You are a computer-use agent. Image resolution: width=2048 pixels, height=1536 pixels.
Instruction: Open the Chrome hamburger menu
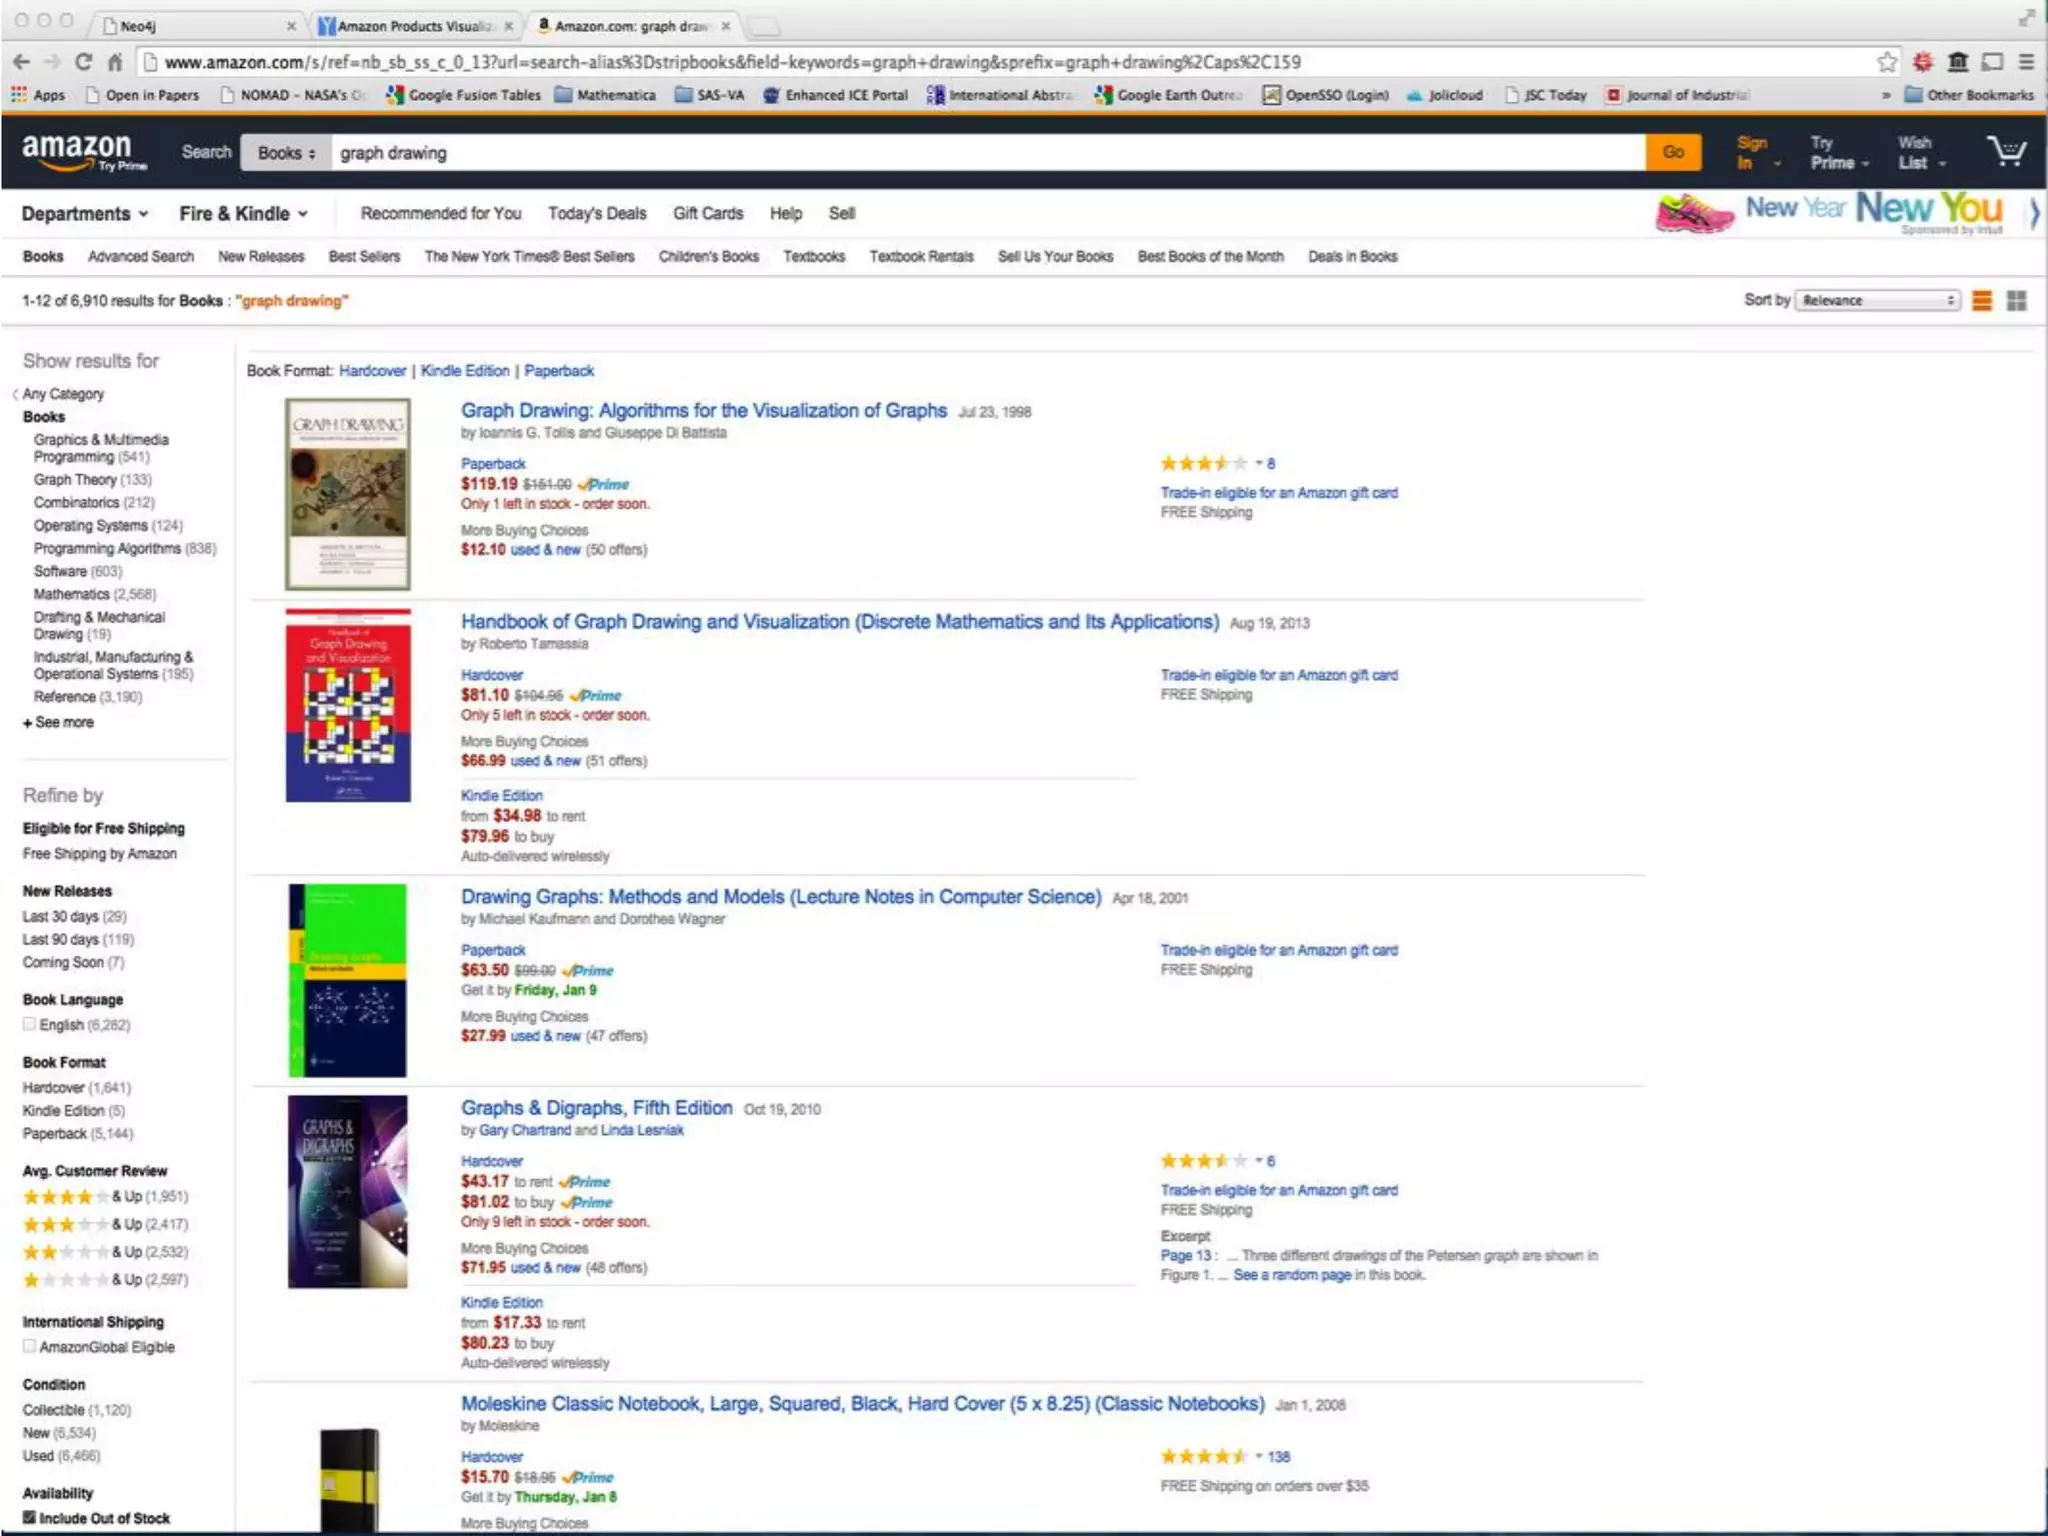(x=2026, y=62)
